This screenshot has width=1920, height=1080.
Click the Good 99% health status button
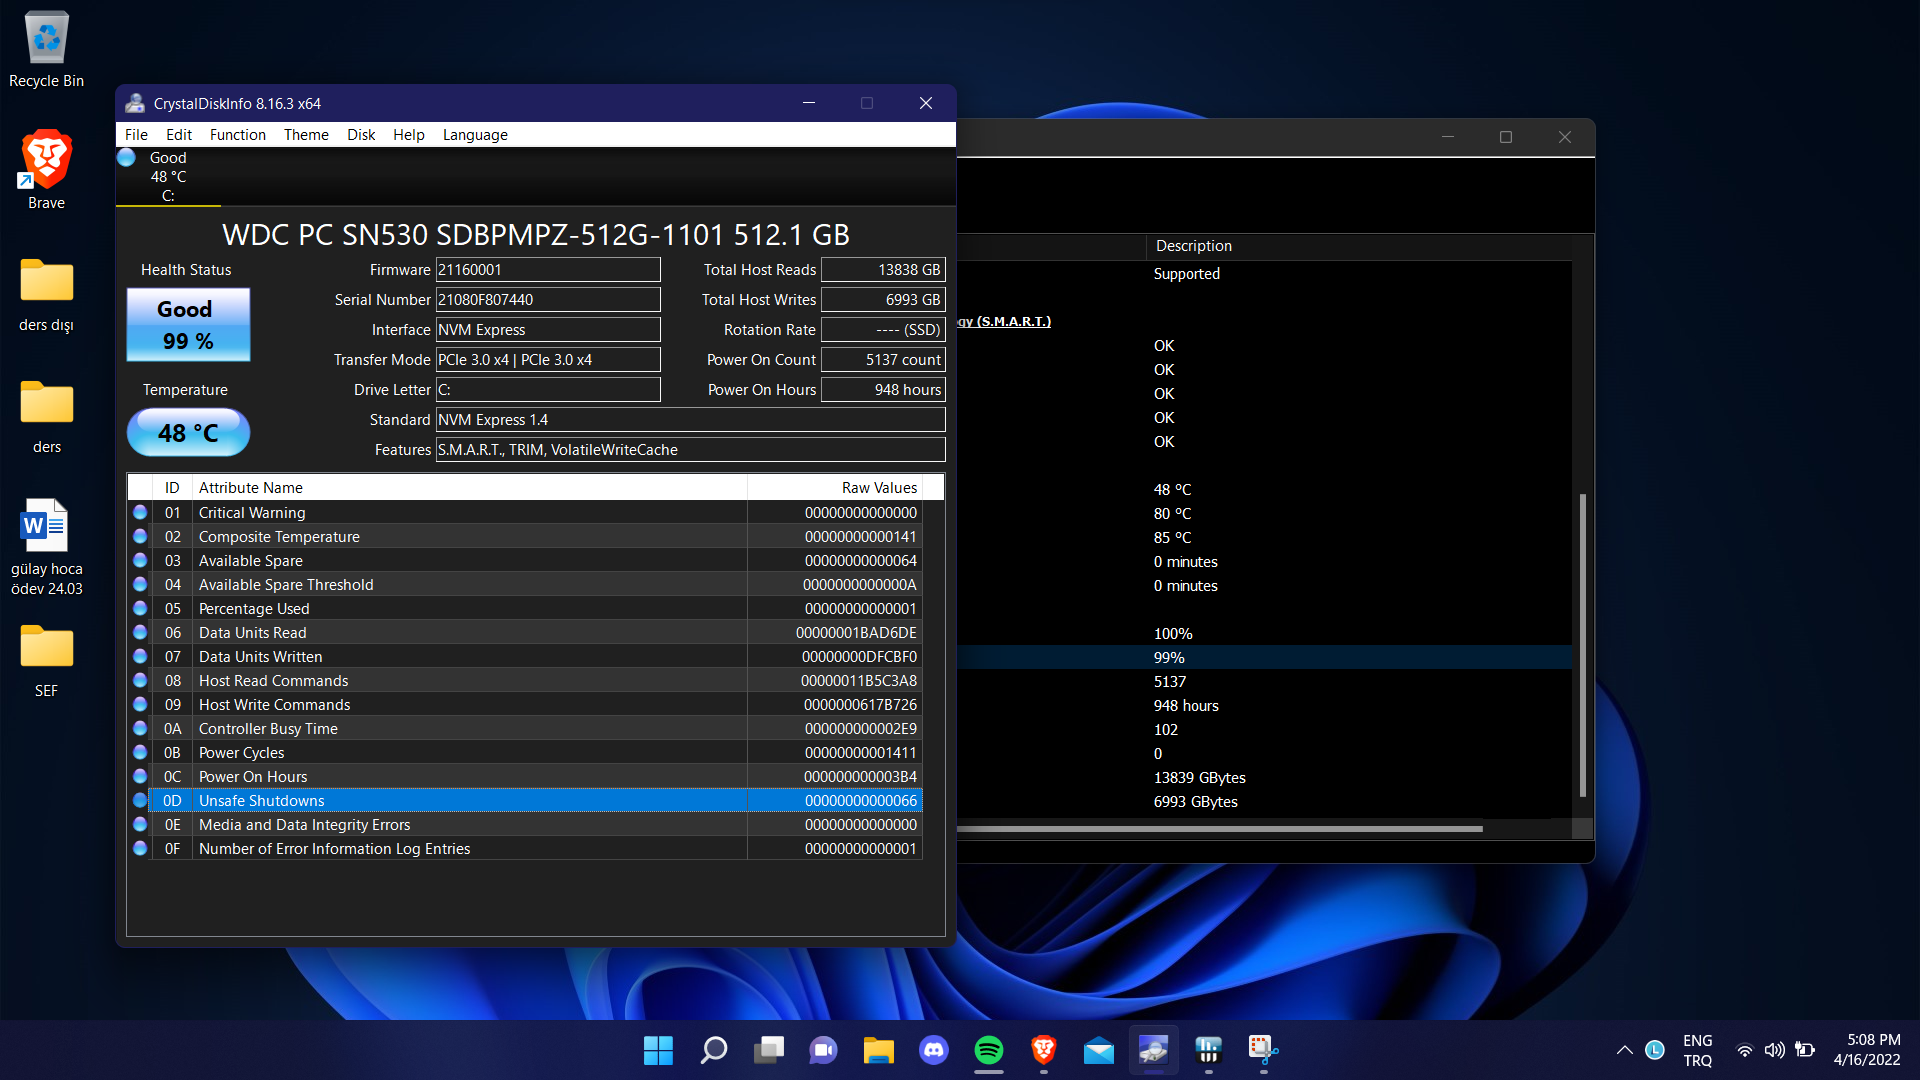point(188,325)
